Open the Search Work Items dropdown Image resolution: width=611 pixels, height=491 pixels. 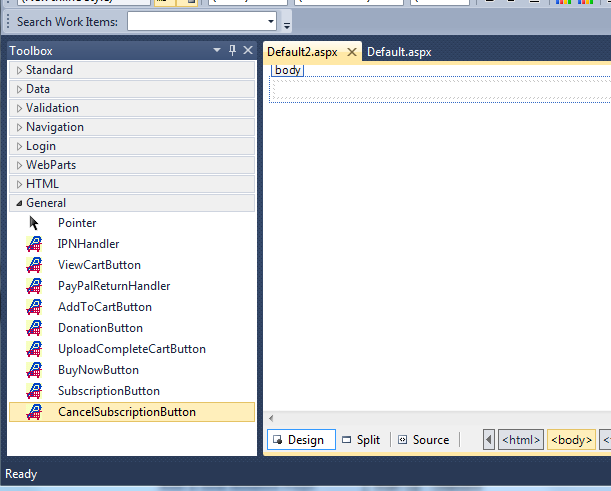271,21
